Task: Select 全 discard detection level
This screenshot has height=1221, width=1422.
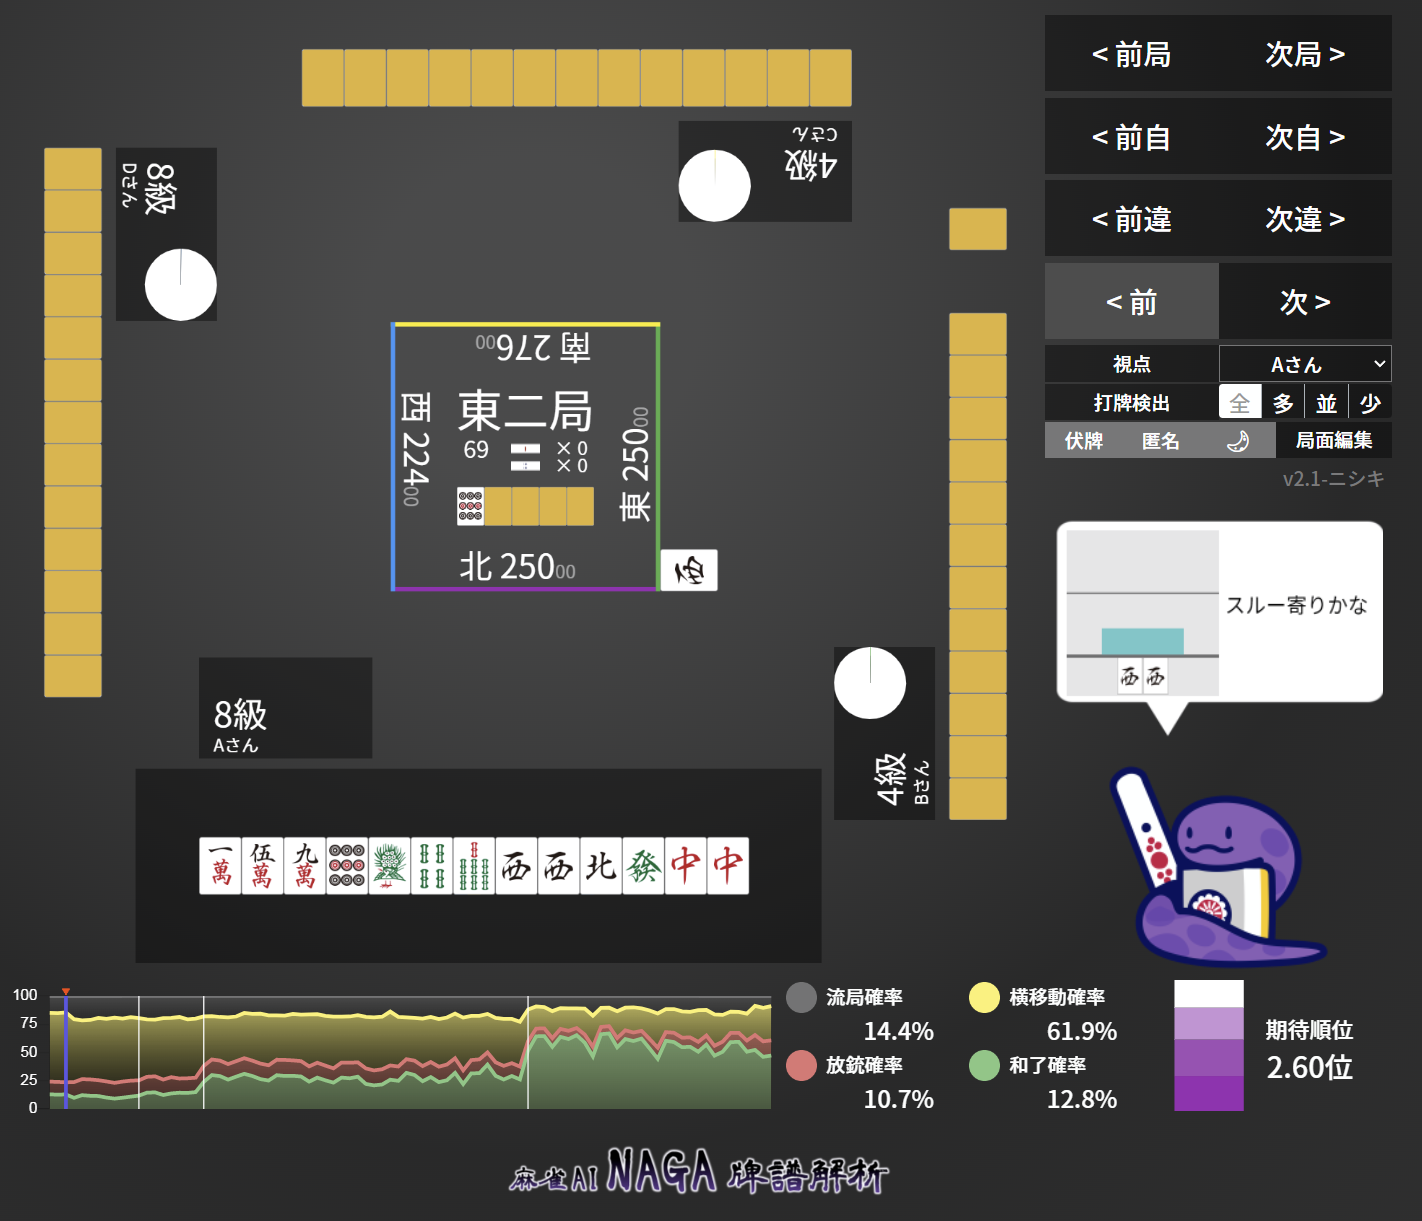Action: pos(1240,403)
